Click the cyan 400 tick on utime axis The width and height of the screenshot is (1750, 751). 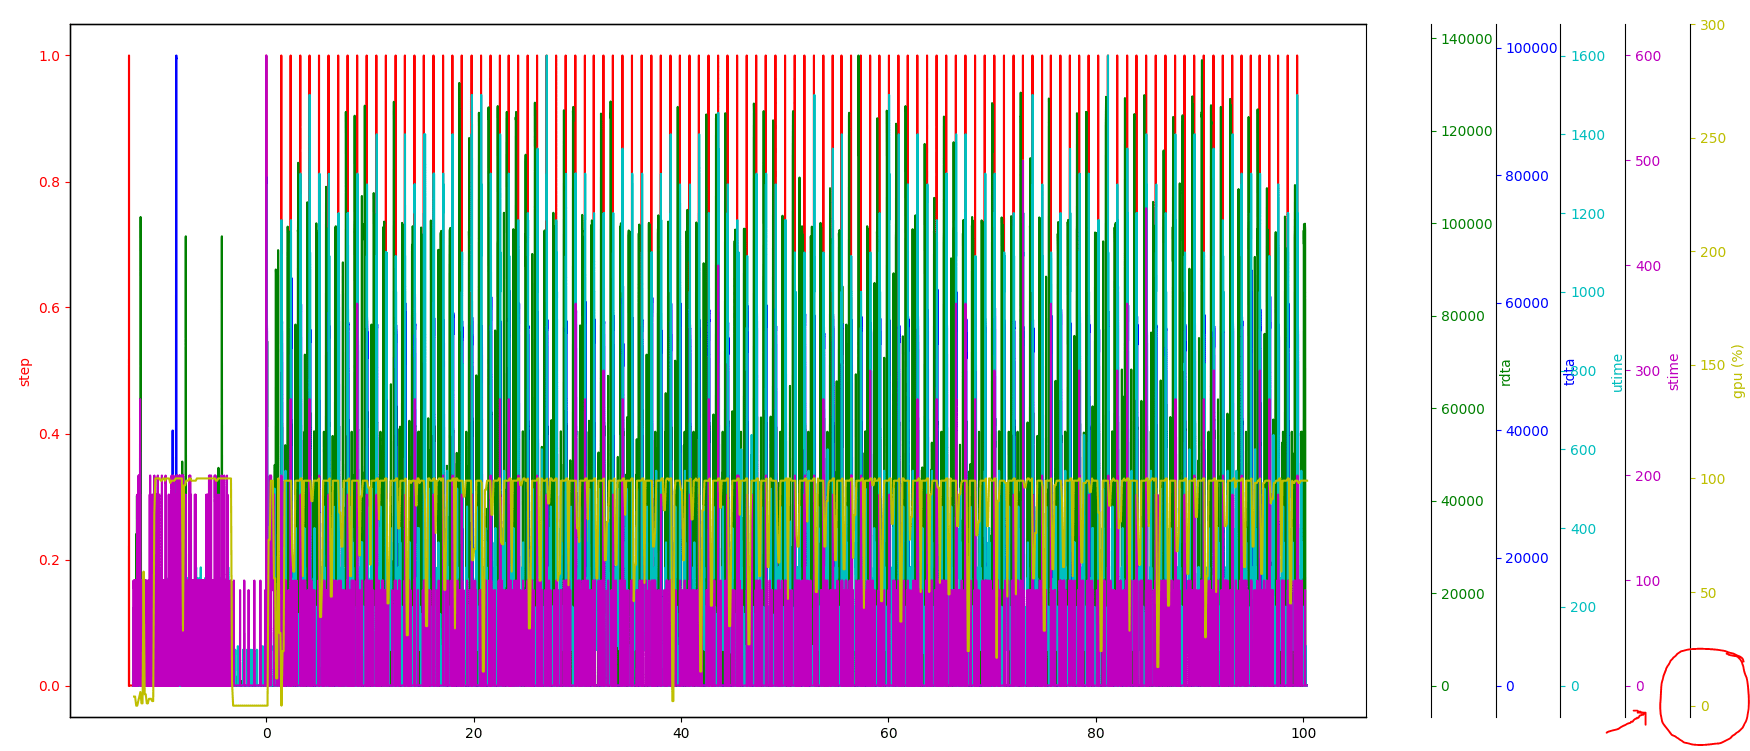1584,529
